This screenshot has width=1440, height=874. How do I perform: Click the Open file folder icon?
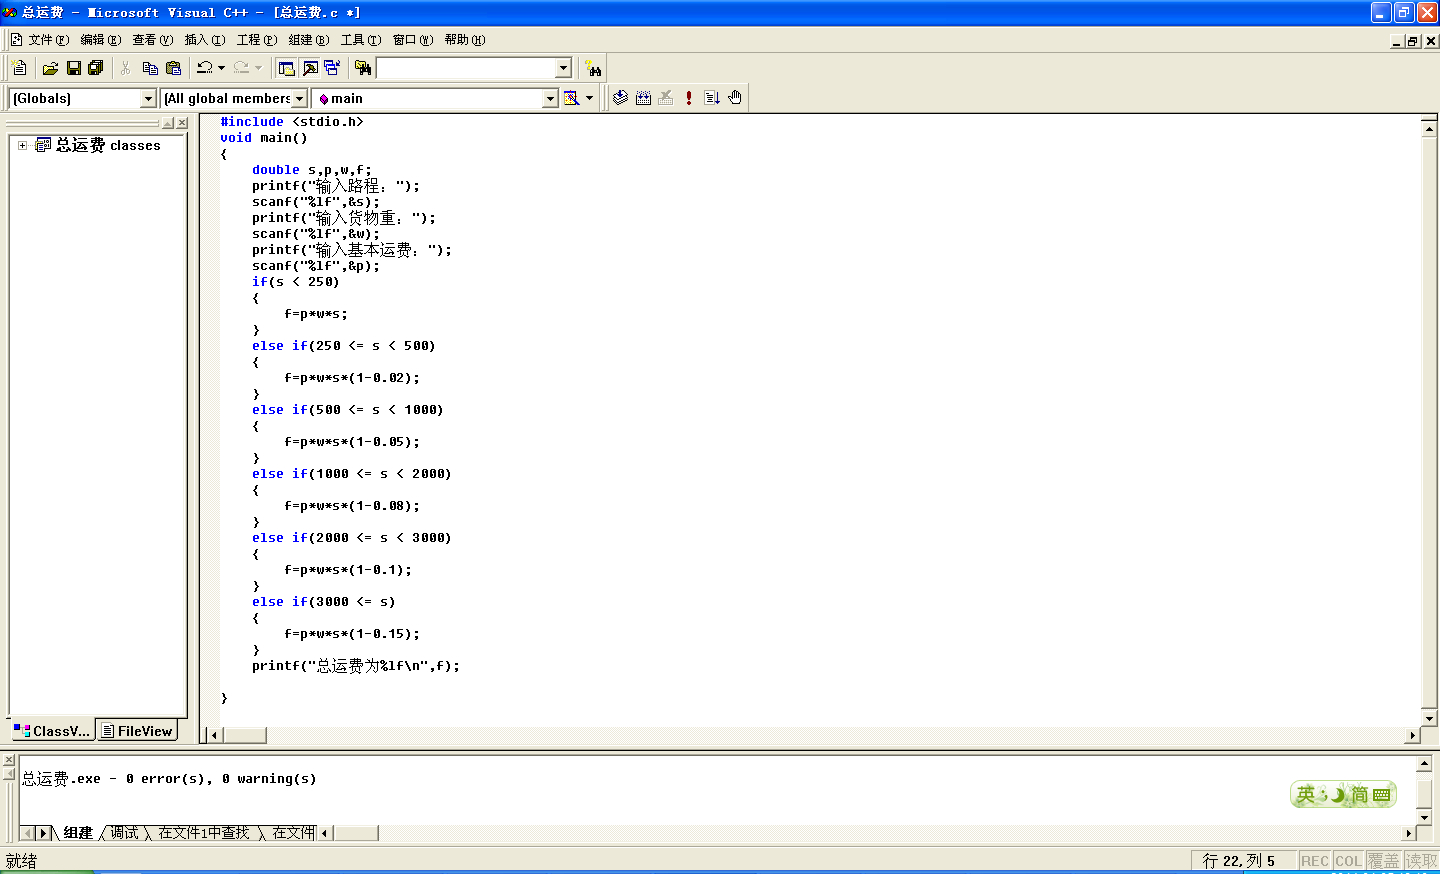[50, 68]
